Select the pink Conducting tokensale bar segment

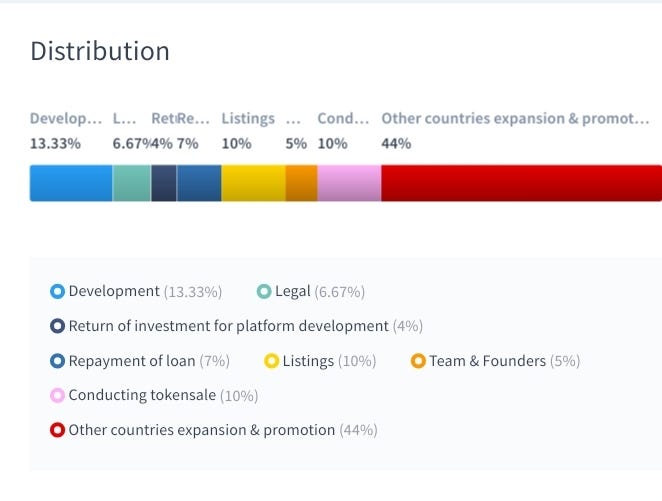click(x=349, y=183)
